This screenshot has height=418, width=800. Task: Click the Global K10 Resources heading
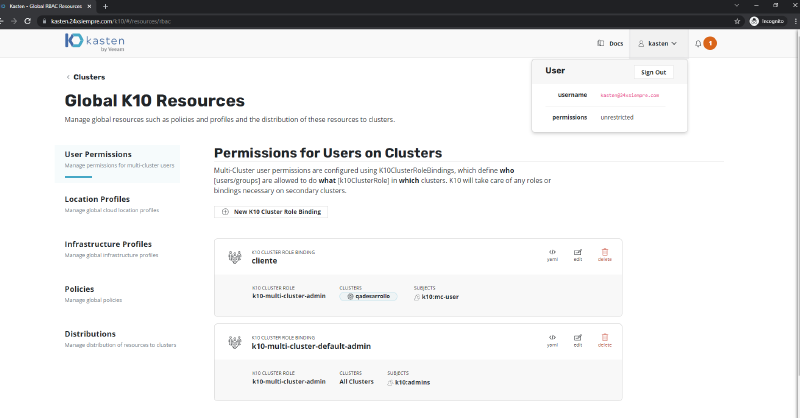pos(155,101)
